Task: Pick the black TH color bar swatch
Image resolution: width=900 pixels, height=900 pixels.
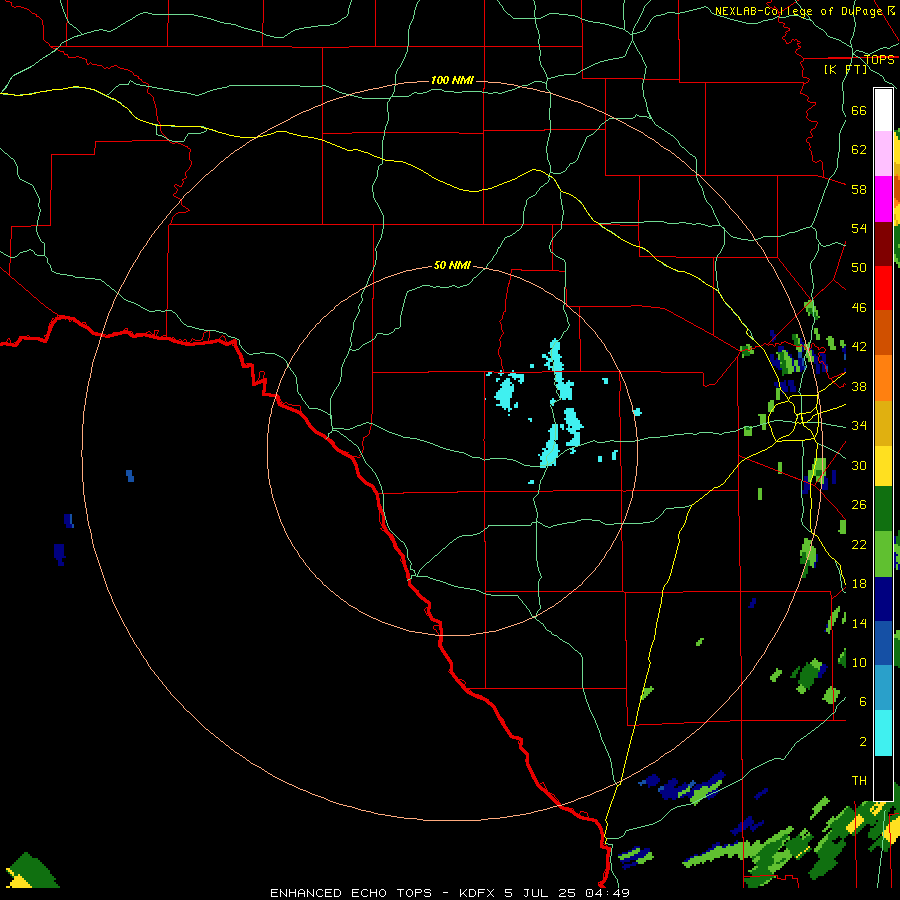Action: click(883, 778)
